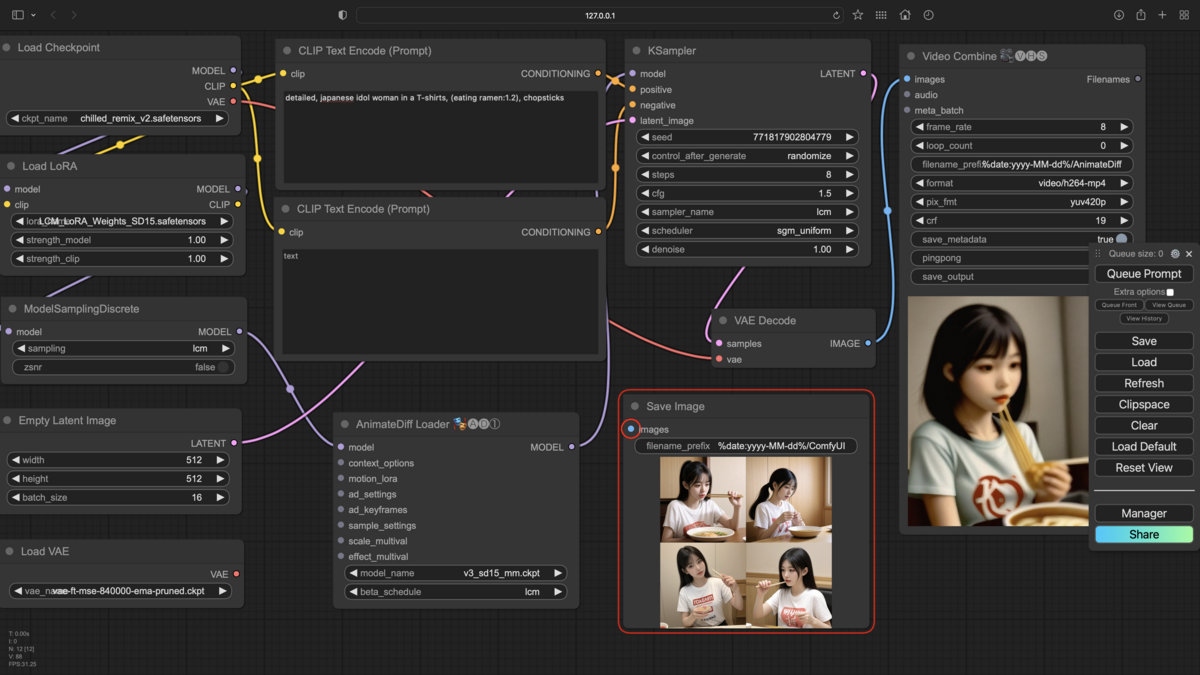This screenshot has height=675, width=1200.
Task: Increase batch_size with right arrow
Action: (220, 497)
